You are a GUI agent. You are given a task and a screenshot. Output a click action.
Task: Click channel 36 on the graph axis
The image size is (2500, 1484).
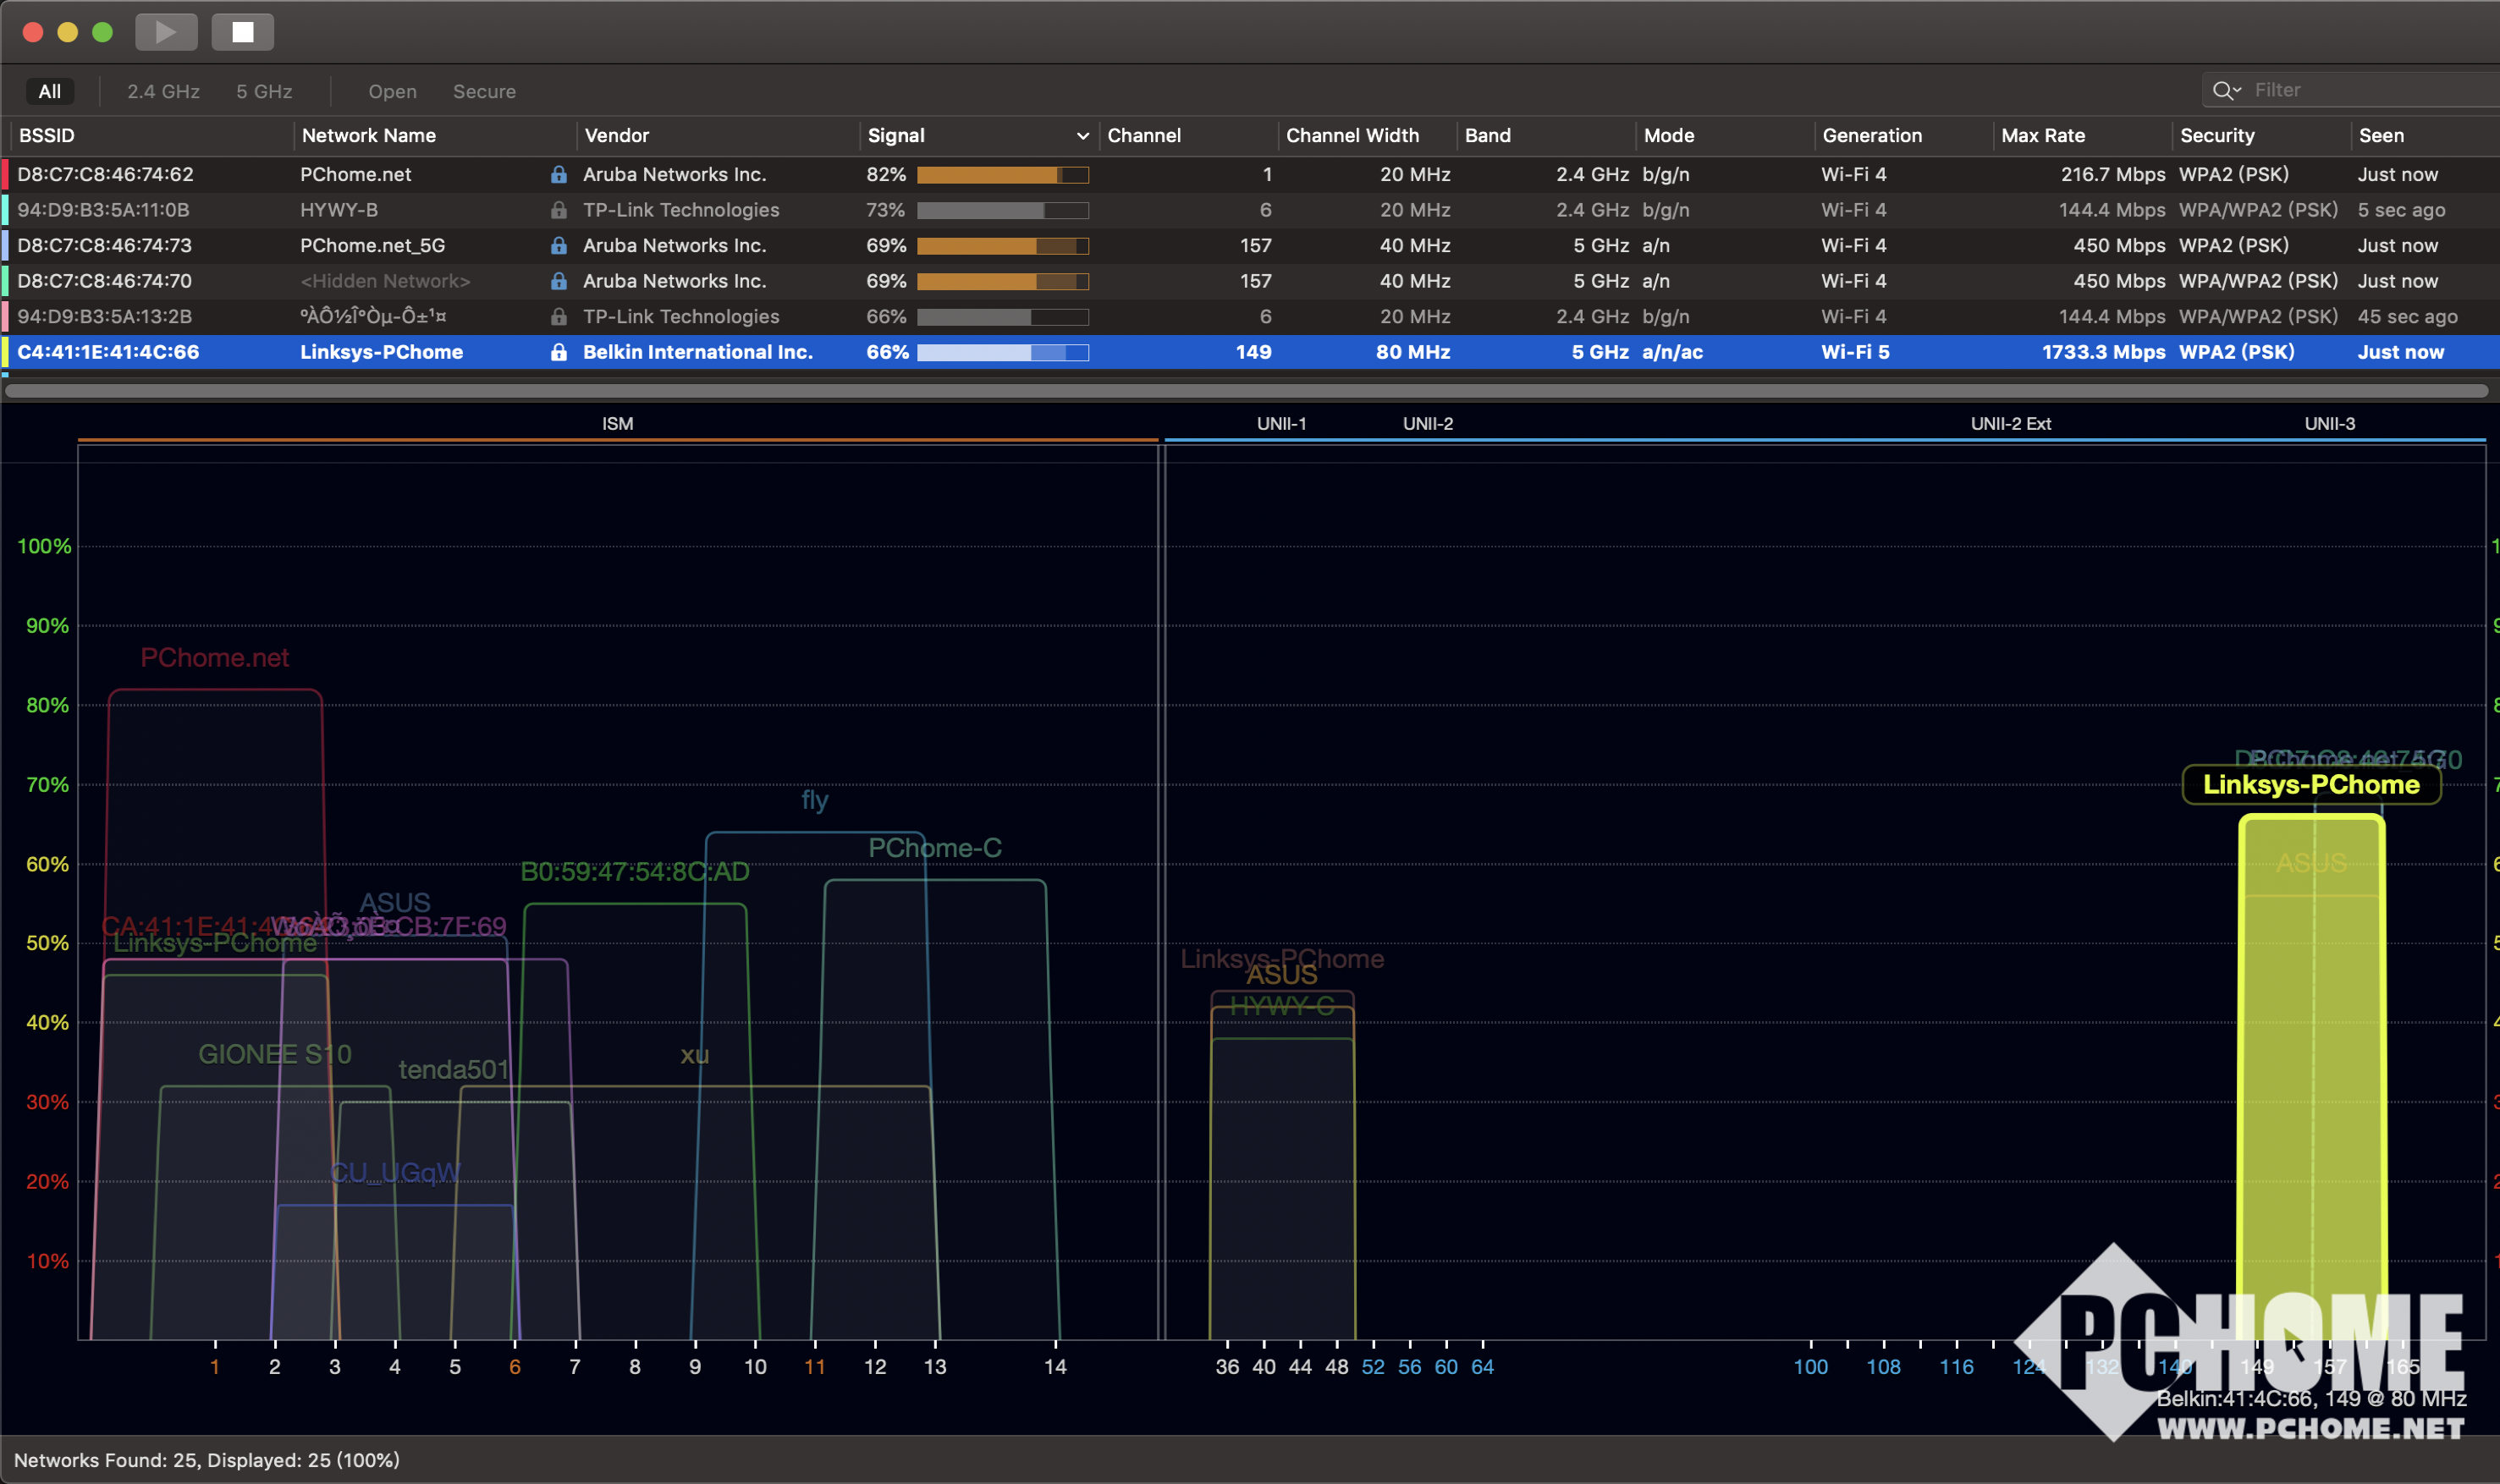pos(1227,1367)
